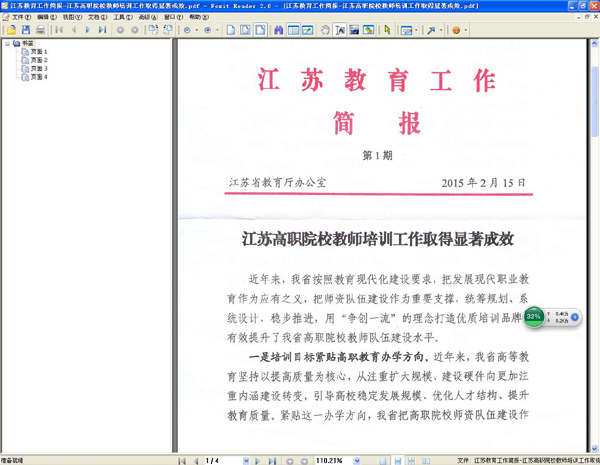The height and width of the screenshot is (465, 600).
Task: Click the green 32% floating widget
Action: [534, 317]
